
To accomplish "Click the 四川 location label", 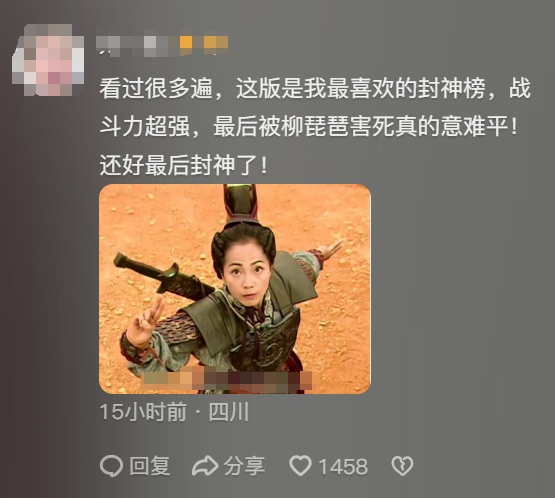I will pos(229,412).
